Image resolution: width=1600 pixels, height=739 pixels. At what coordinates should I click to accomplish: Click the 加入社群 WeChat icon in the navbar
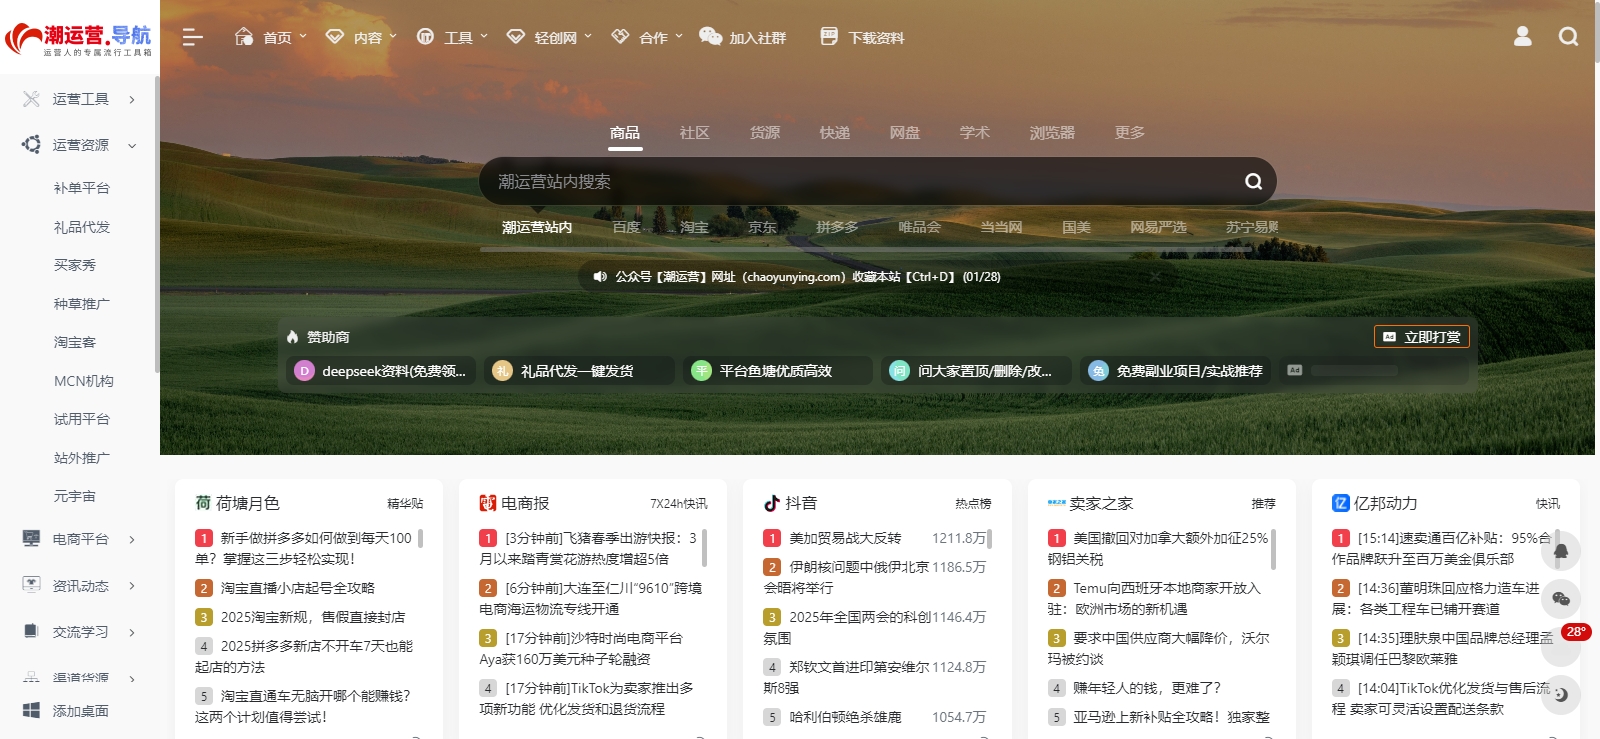[710, 37]
